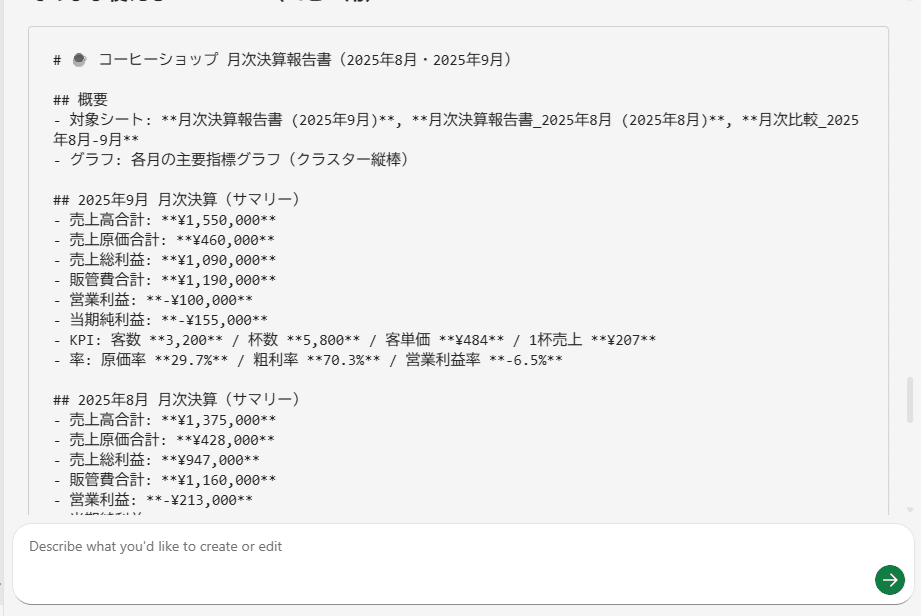Screen dimensions: 921x616
Task: Click the 販管費合計 ¥1,190,000 line
Action: click(x=165, y=280)
